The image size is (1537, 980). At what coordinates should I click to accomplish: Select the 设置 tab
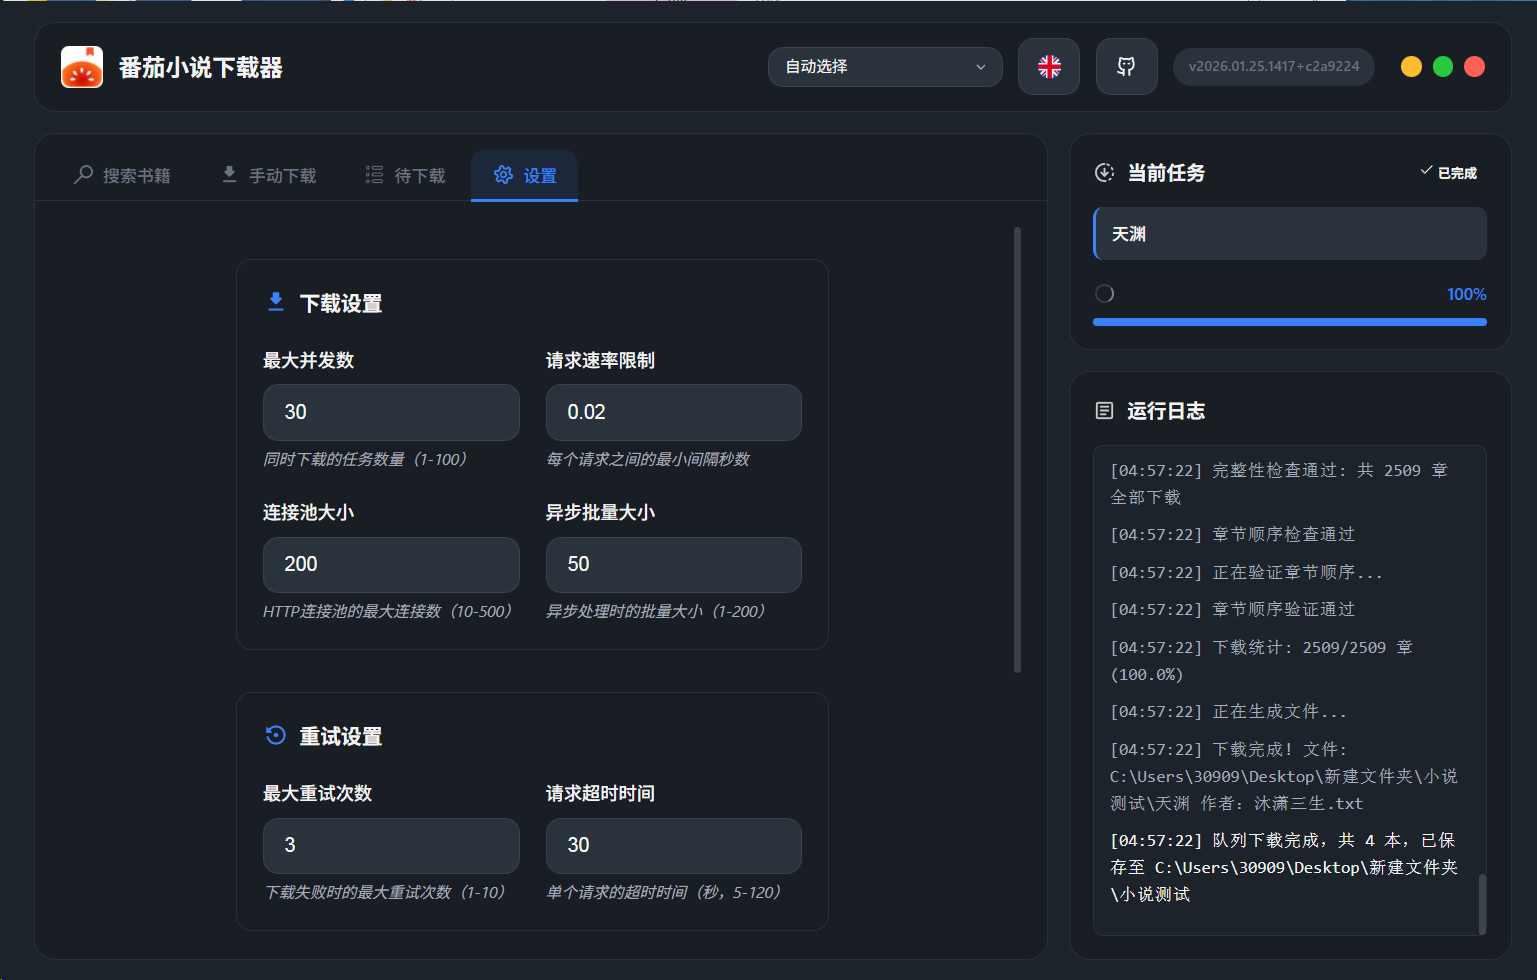525,176
